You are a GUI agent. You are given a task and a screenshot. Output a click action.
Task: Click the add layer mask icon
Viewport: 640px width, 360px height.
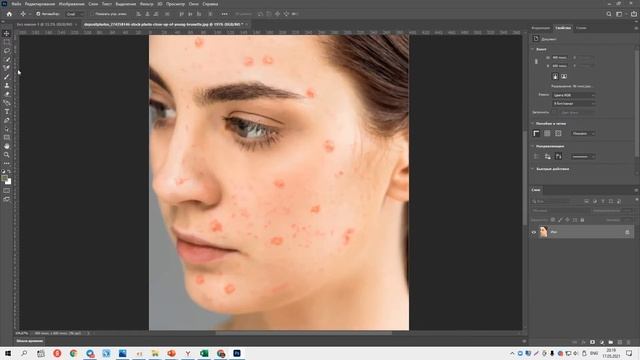click(592, 342)
